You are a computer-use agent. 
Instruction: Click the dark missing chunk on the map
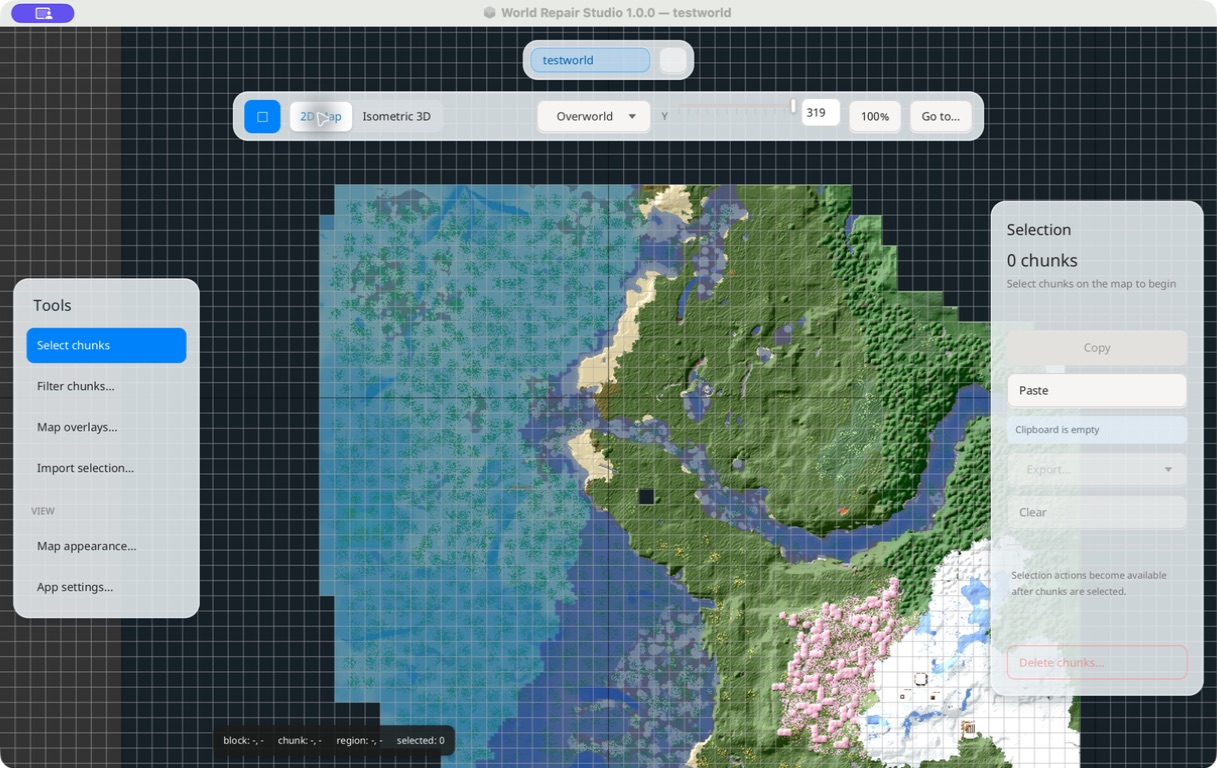(646, 496)
